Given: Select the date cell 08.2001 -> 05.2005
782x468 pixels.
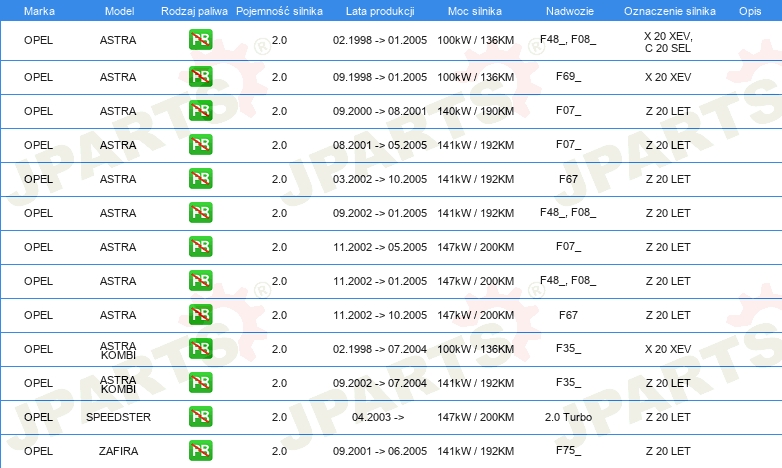Looking at the screenshot, I should click(x=380, y=145).
